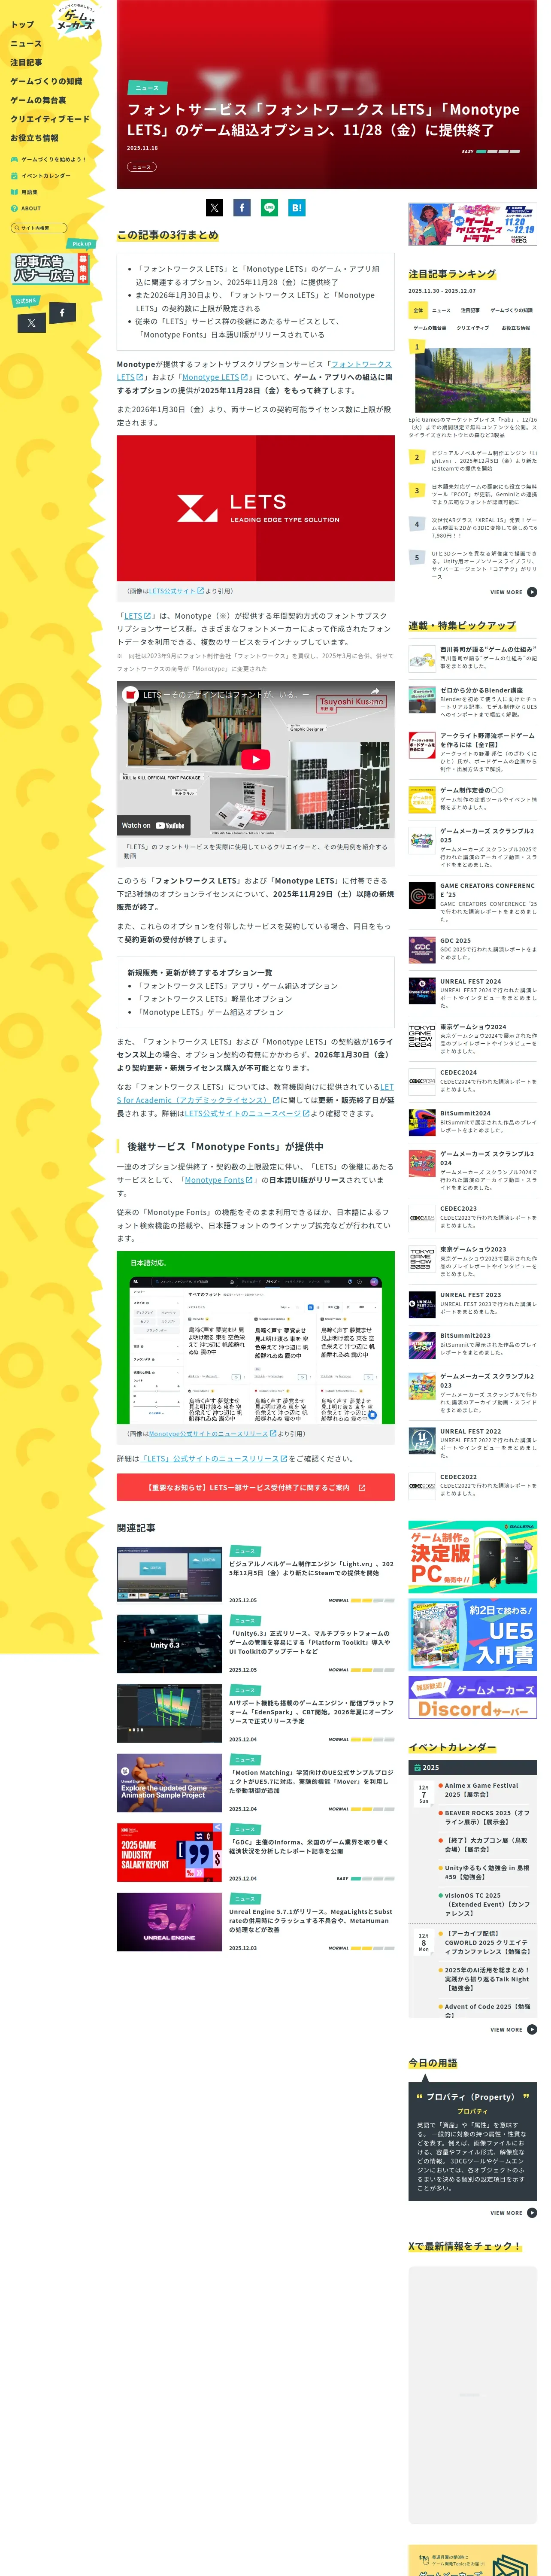This screenshot has width=551, height=2576.
Task: Open ゲームの舞台裏 in side navigation
Action: coord(38,100)
